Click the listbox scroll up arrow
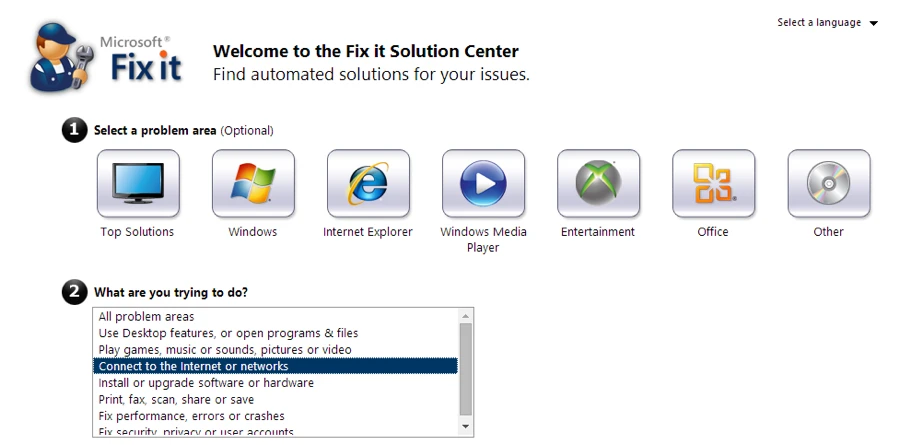900x445 pixels. [x=465, y=316]
